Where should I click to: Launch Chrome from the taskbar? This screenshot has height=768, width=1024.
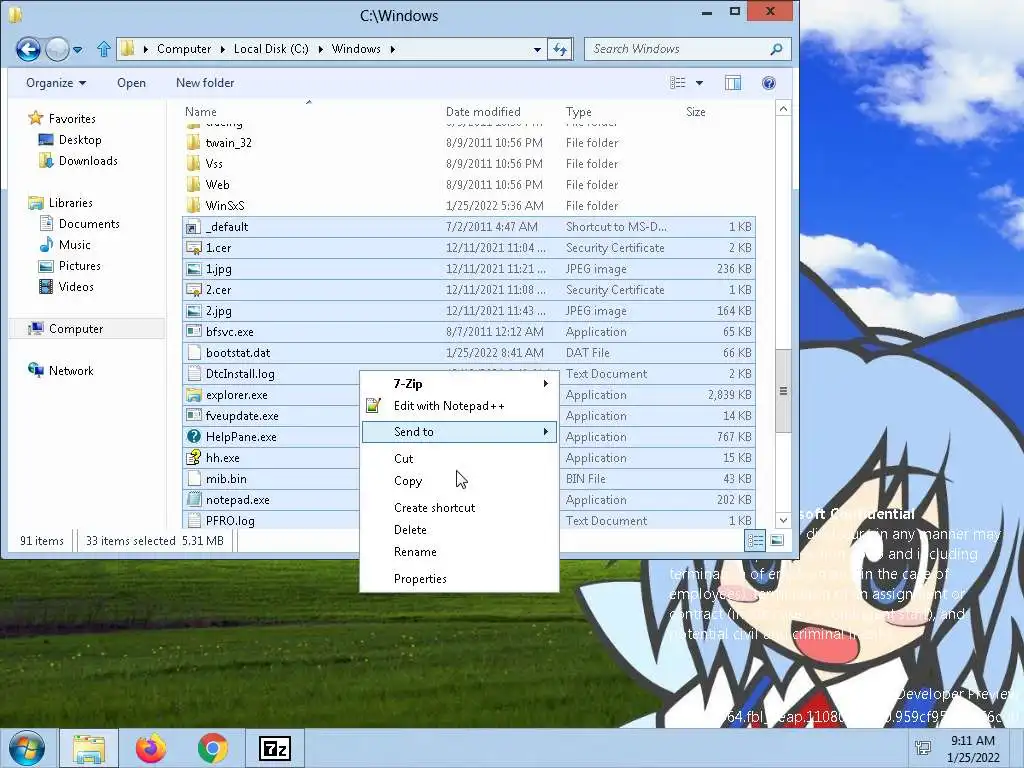click(212, 748)
